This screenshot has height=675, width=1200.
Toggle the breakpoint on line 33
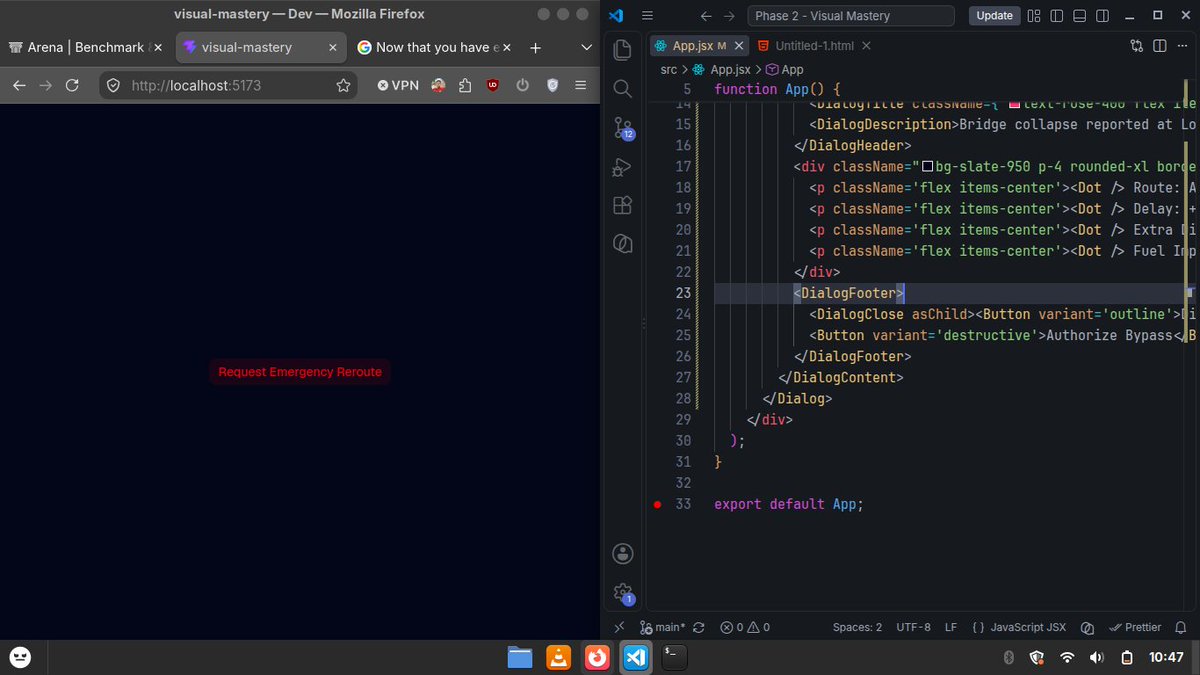[657, 505]
